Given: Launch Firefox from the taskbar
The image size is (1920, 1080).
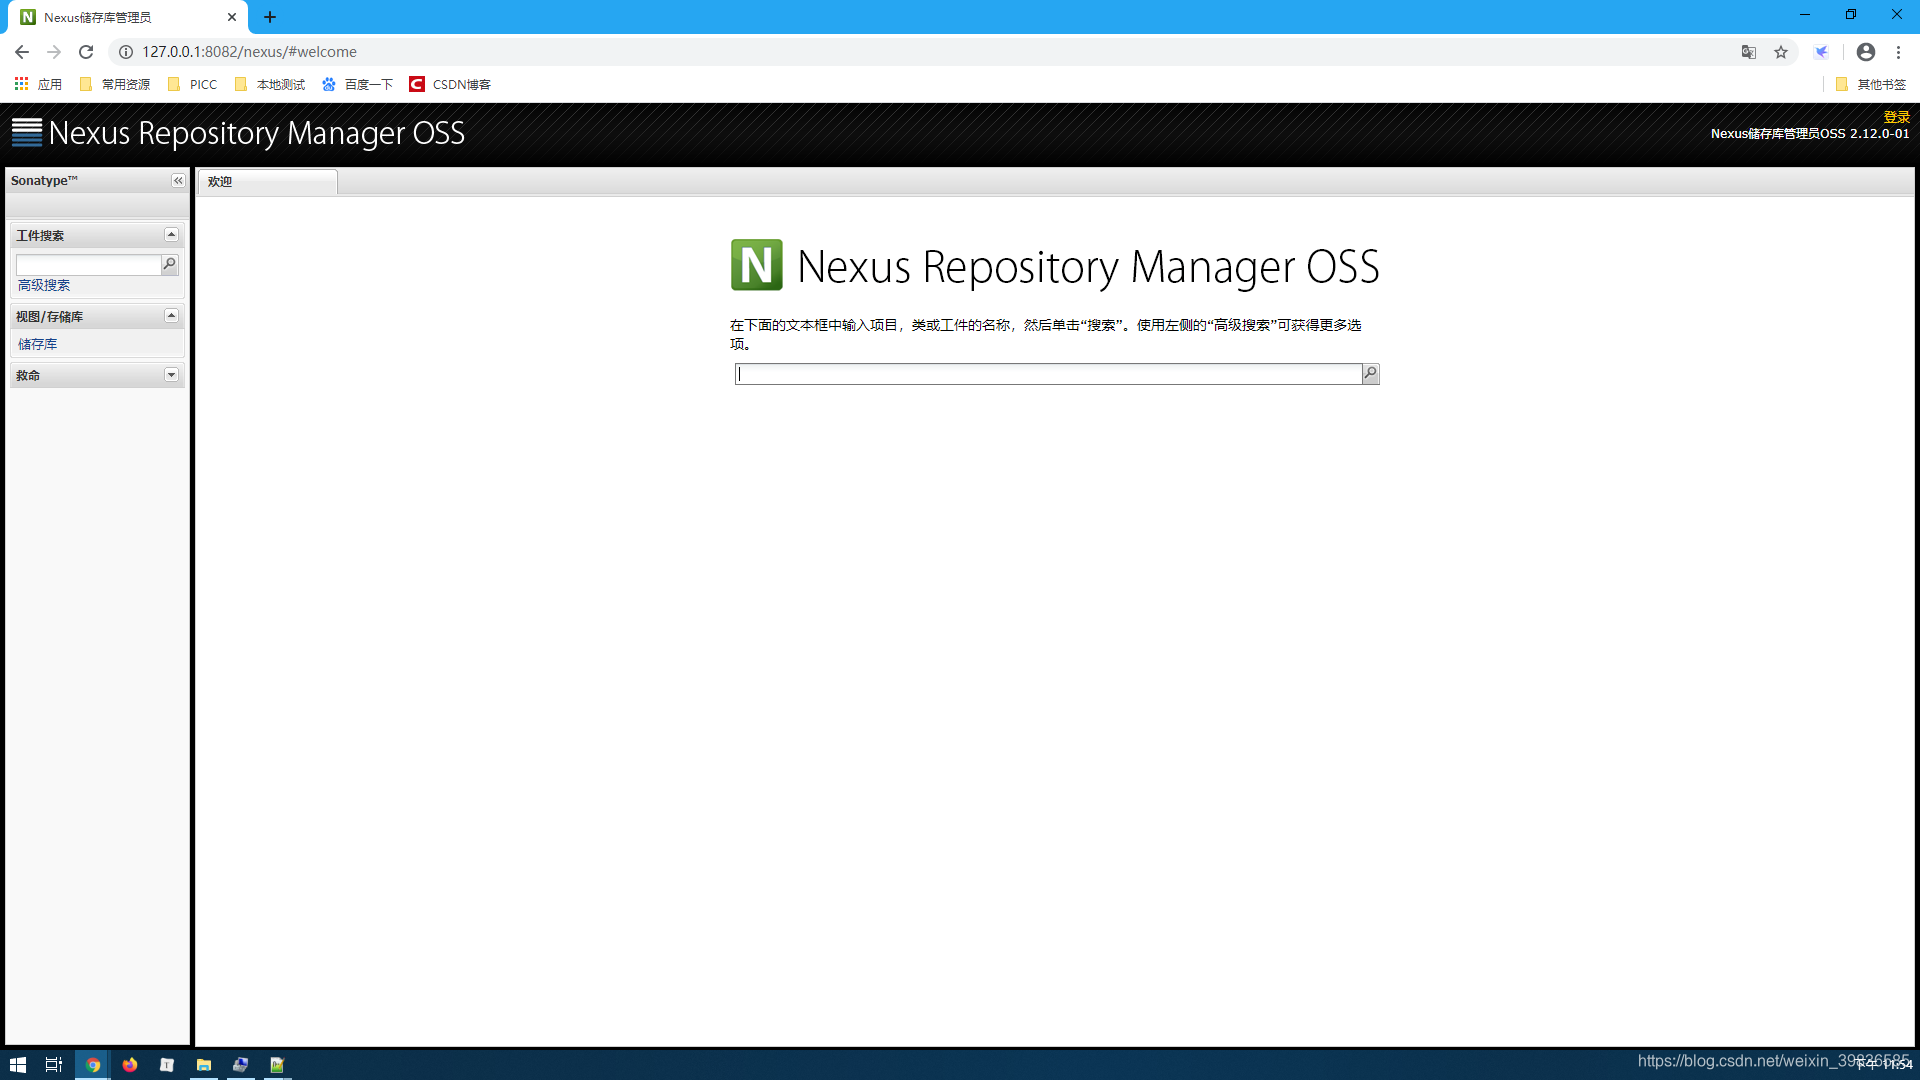Looking at the screenshot, I should [x=130, y=1065].
